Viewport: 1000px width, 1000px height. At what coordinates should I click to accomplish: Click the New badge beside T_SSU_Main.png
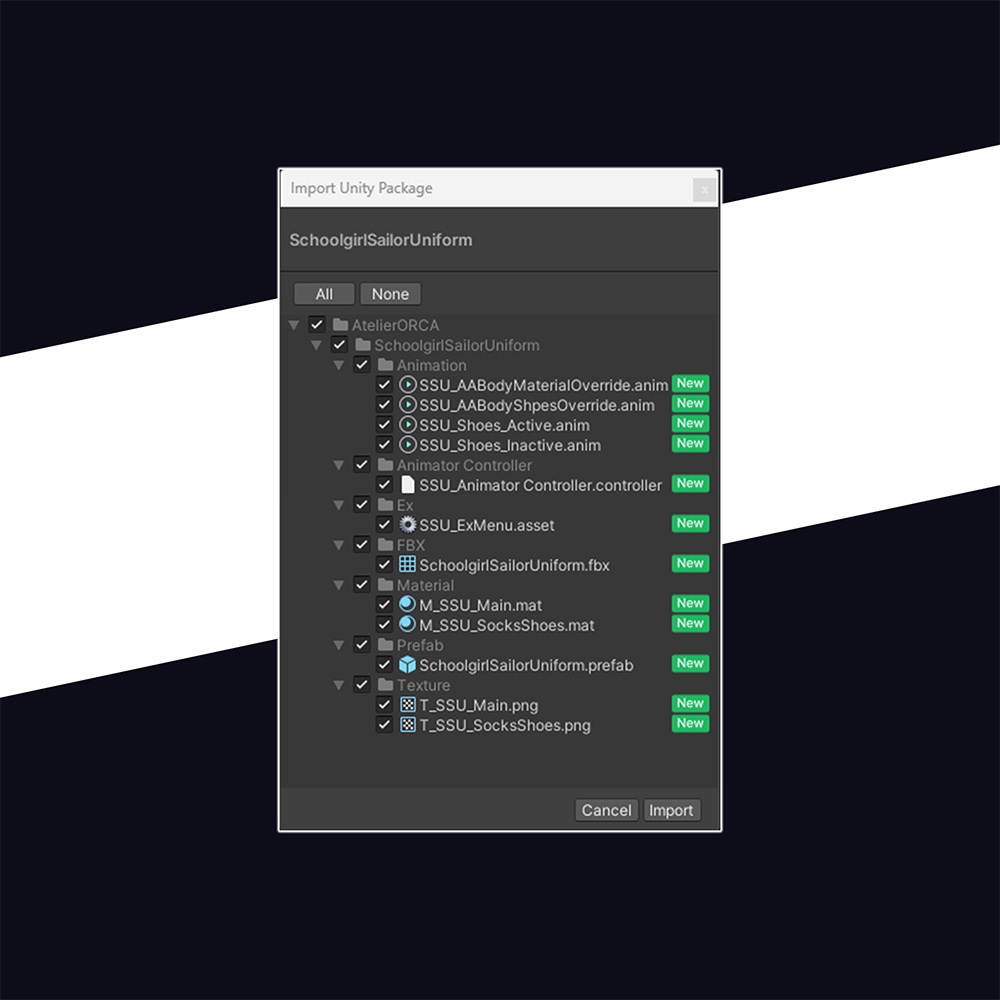point(690,703)
